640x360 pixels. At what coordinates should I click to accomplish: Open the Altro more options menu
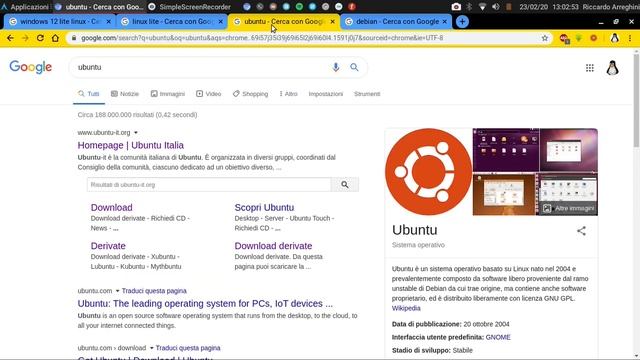click(289, 94)
